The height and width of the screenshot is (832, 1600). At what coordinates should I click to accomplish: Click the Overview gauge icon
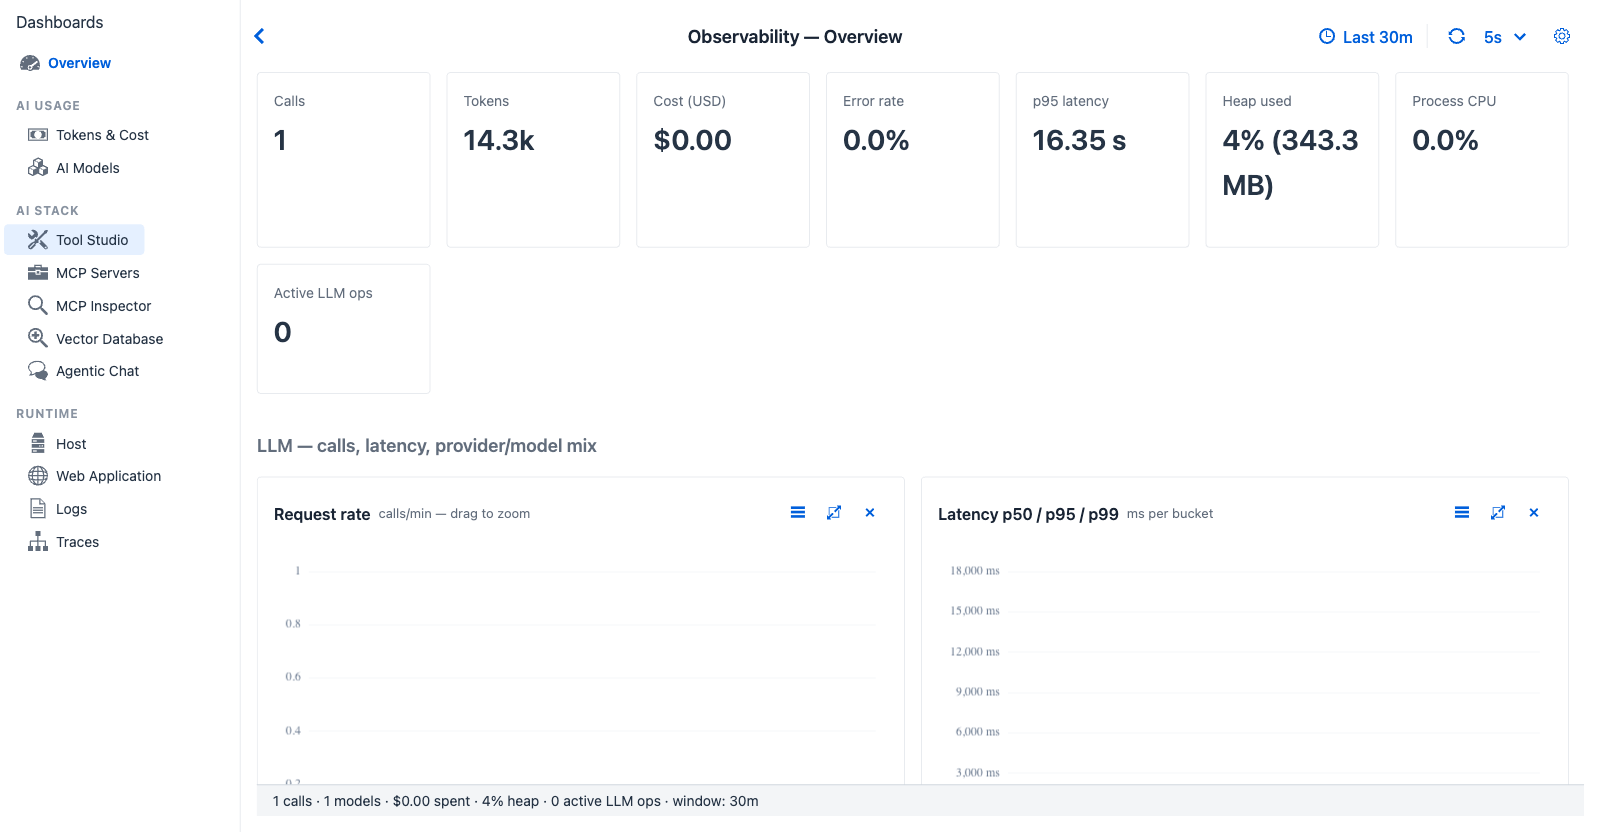[x=30, y=63]
